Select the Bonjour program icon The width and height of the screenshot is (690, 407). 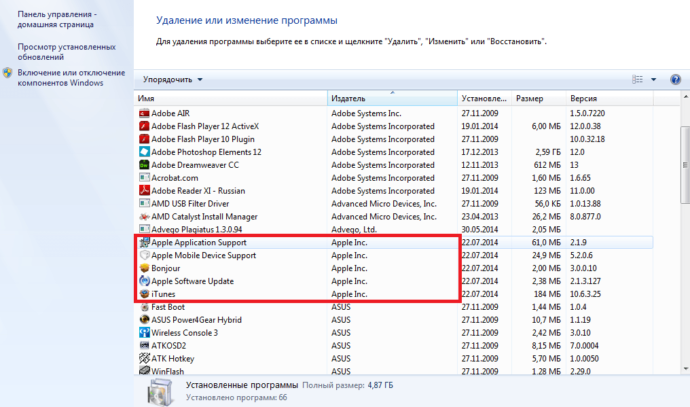point(144,268)
